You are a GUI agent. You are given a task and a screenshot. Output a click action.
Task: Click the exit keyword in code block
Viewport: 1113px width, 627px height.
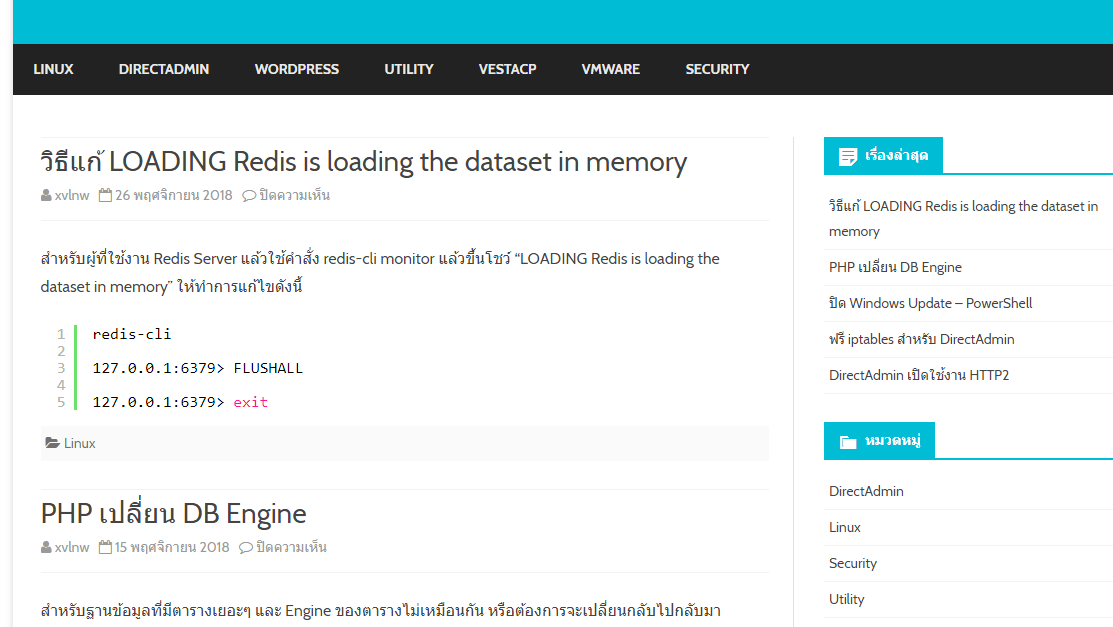(x=251, y=403)
